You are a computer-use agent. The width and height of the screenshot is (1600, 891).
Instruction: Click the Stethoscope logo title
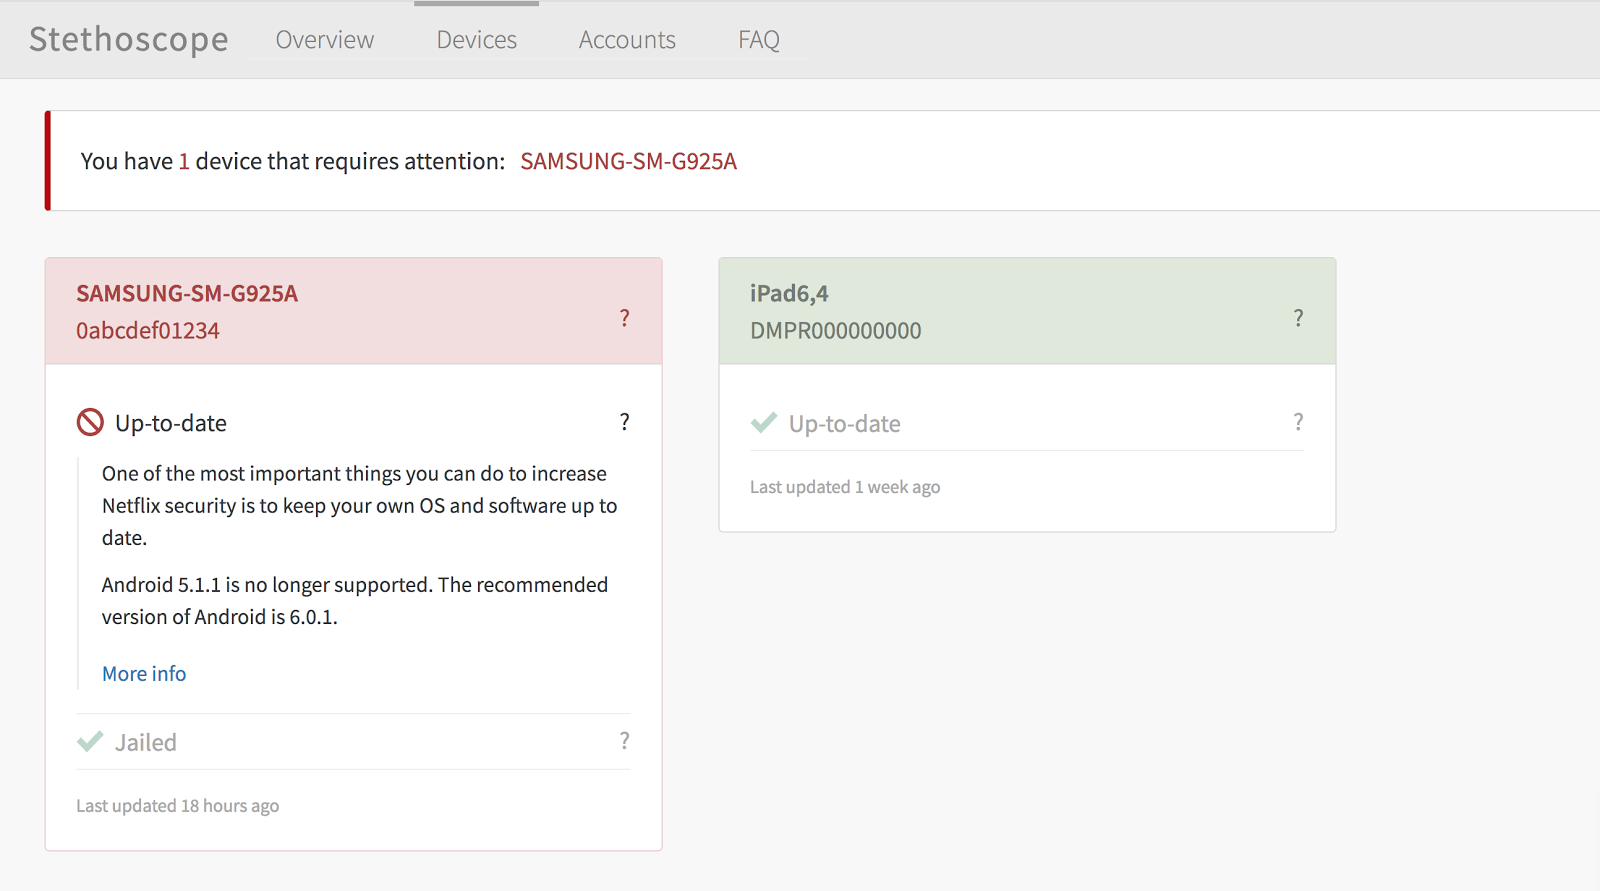129,39
